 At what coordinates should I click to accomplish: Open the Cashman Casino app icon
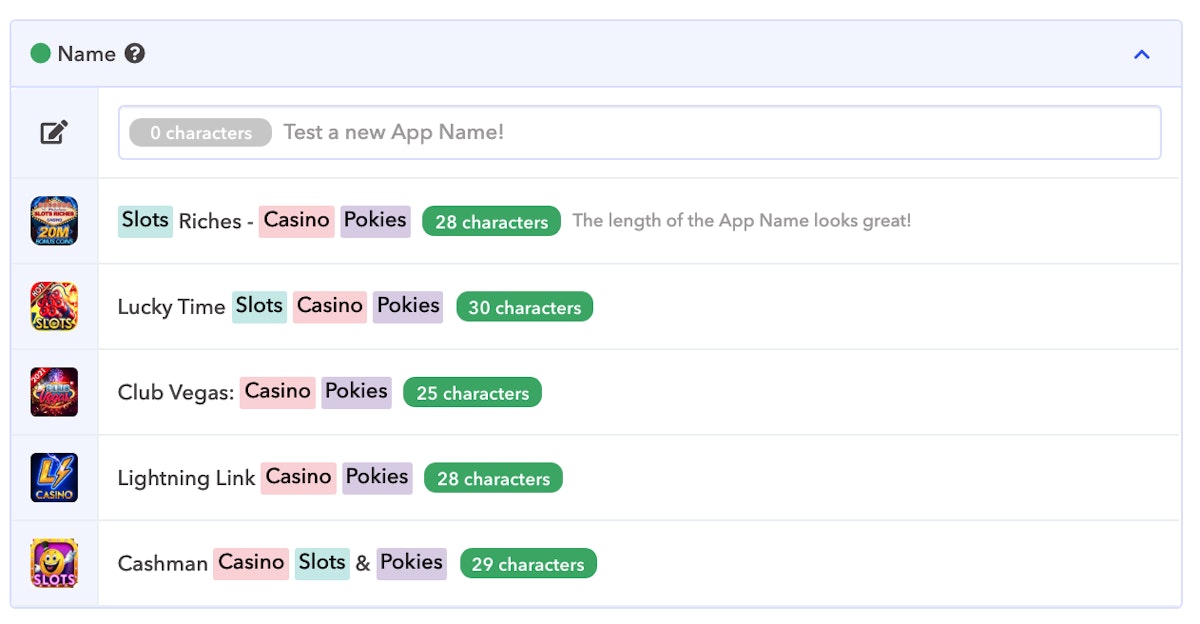coord(54,563)
